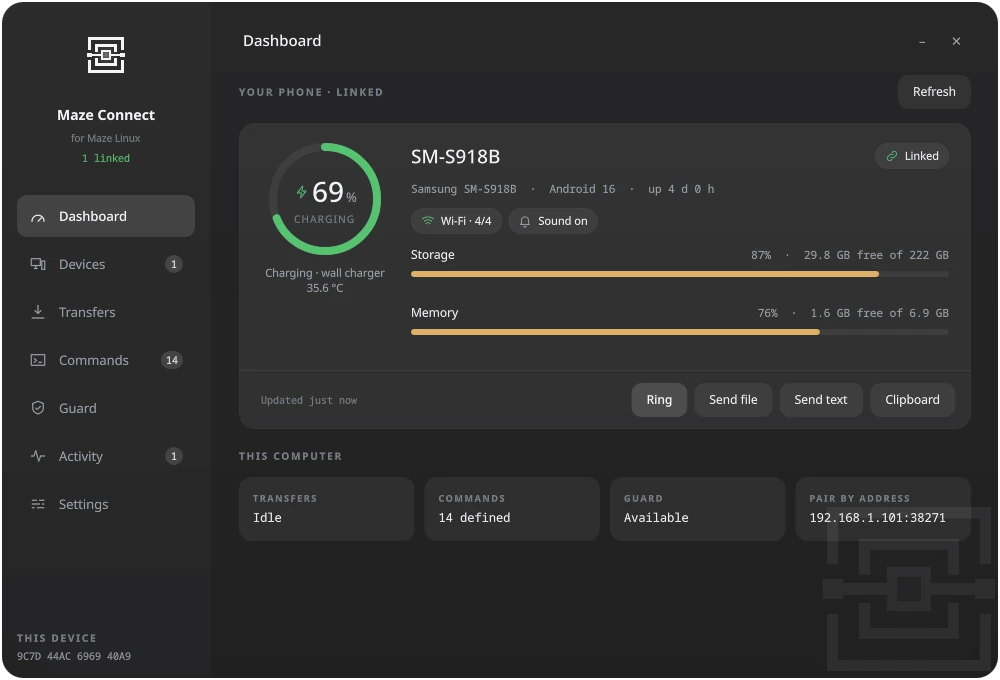View the Activity page
The height and width of the screenshot is (680, 1000).
[106, 456]
